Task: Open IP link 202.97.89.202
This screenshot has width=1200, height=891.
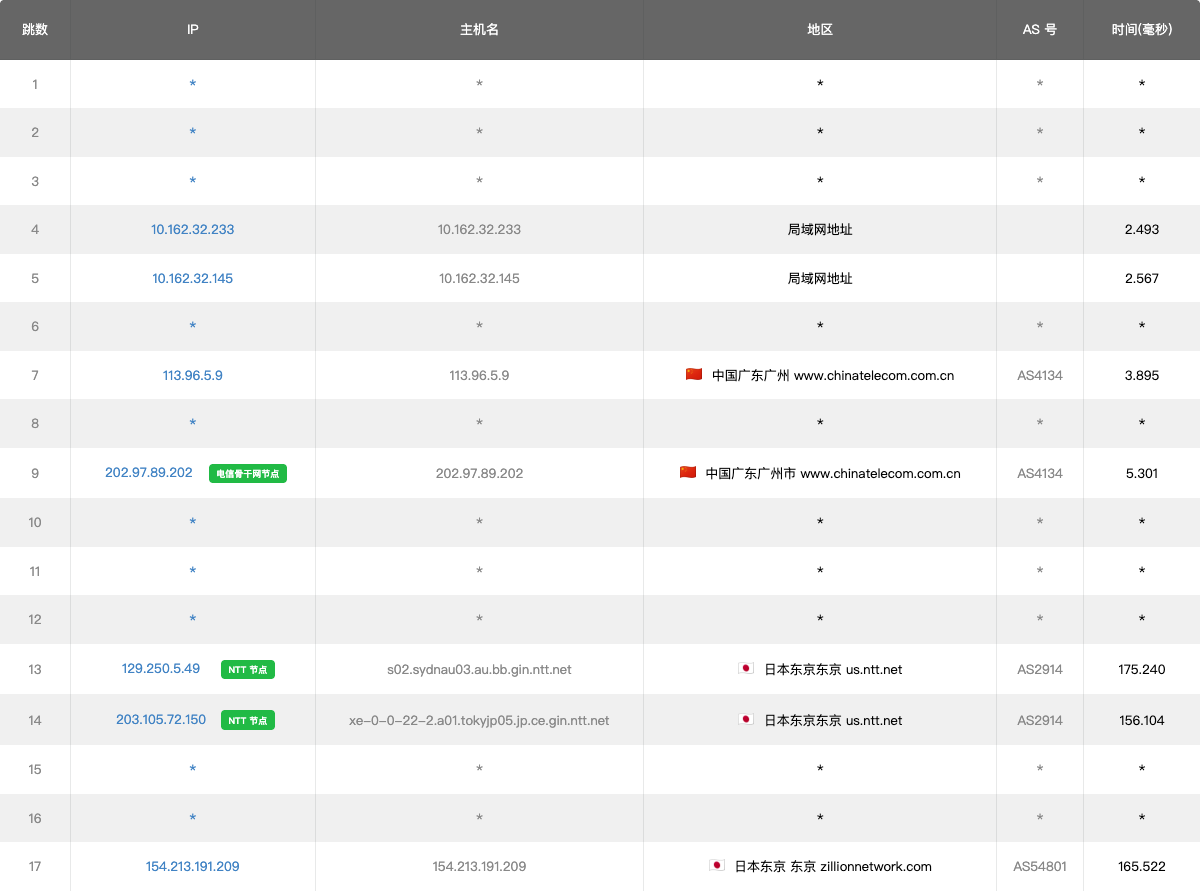Action: 149,472
